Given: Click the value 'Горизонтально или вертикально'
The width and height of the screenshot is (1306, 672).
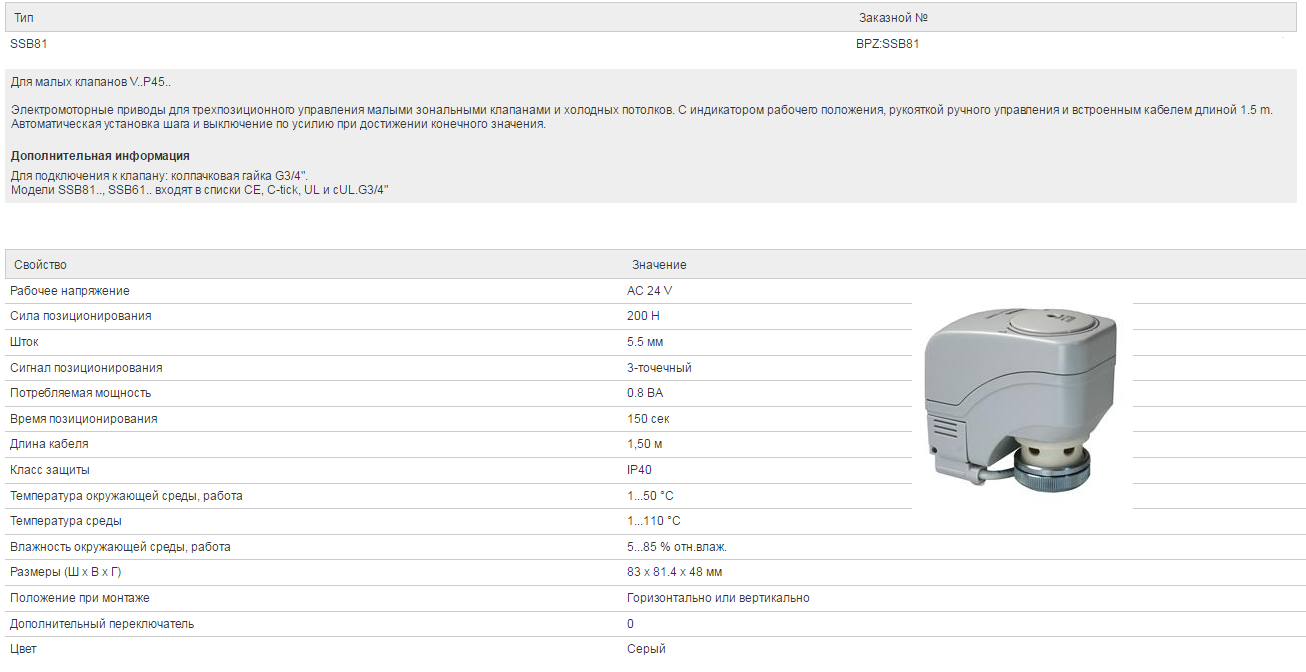Looking at the screenshot, I should pyautogui.click(x=718, y=598).
